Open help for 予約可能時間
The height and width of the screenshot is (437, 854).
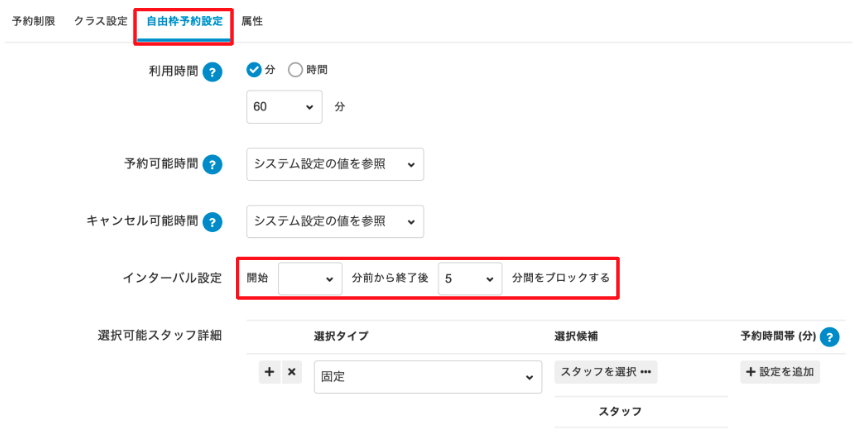(x=212, y=165)
